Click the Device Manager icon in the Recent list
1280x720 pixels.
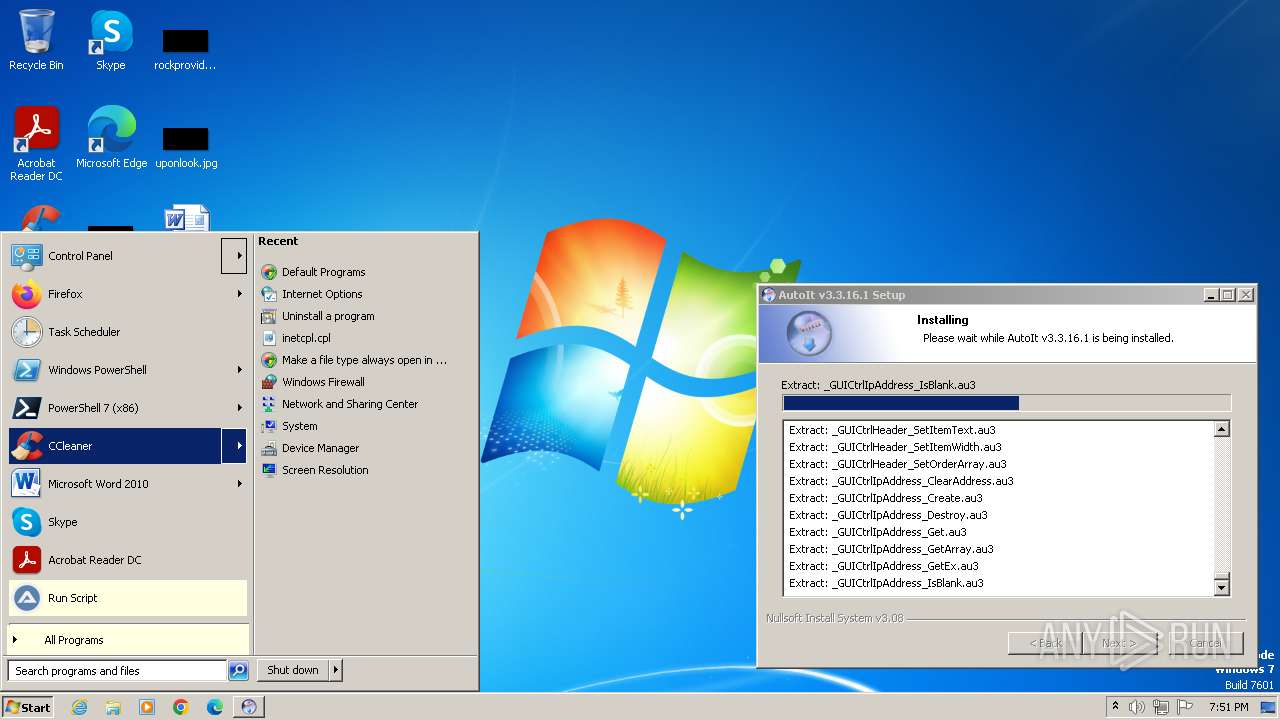pyautogui.click(x=268, y=448)
